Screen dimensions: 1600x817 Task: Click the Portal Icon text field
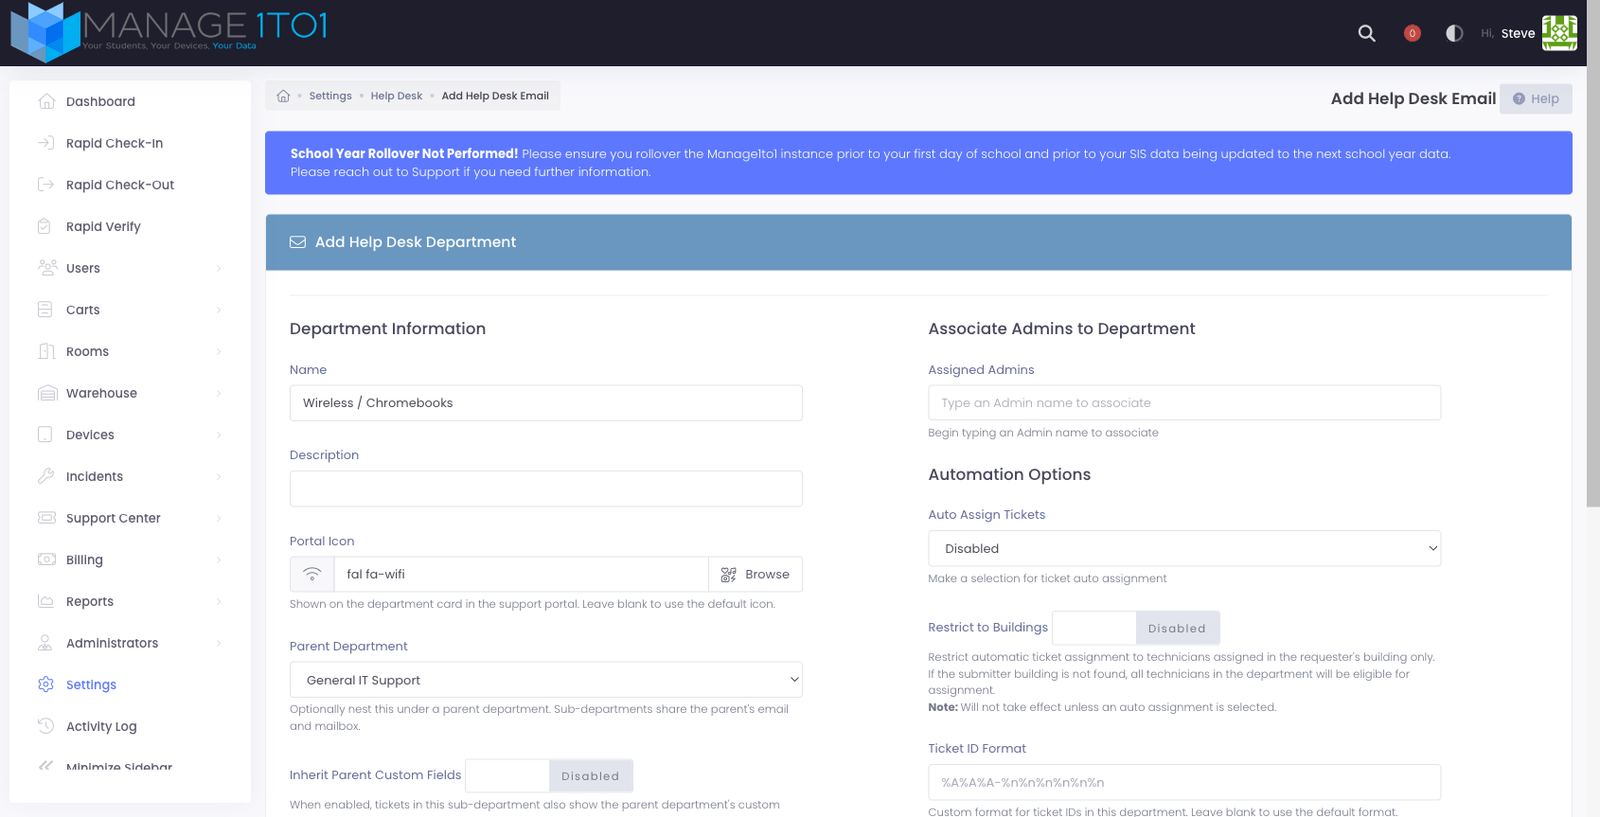click(521, 574)
